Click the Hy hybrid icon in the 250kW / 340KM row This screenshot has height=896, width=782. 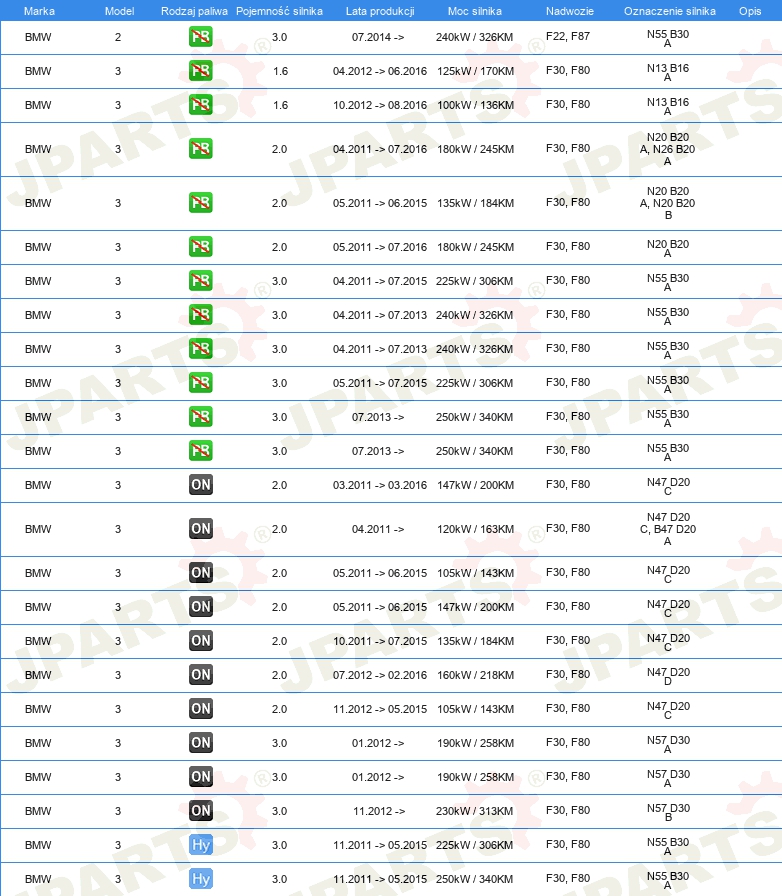point(201,878)
